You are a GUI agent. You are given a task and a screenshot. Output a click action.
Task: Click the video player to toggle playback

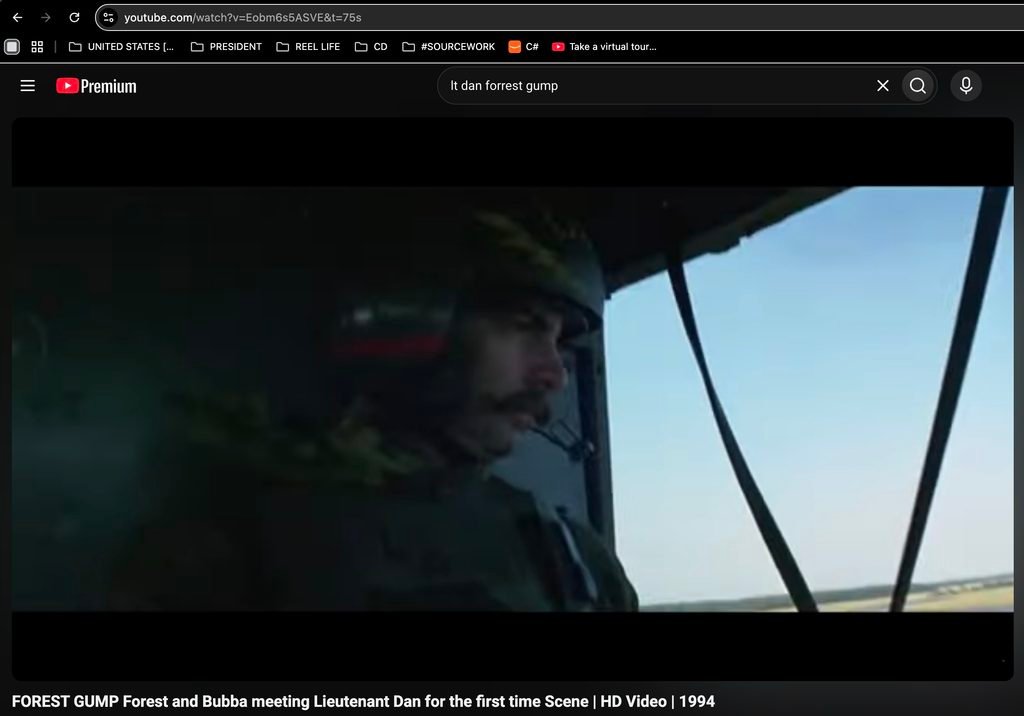(x=513, y=399)
